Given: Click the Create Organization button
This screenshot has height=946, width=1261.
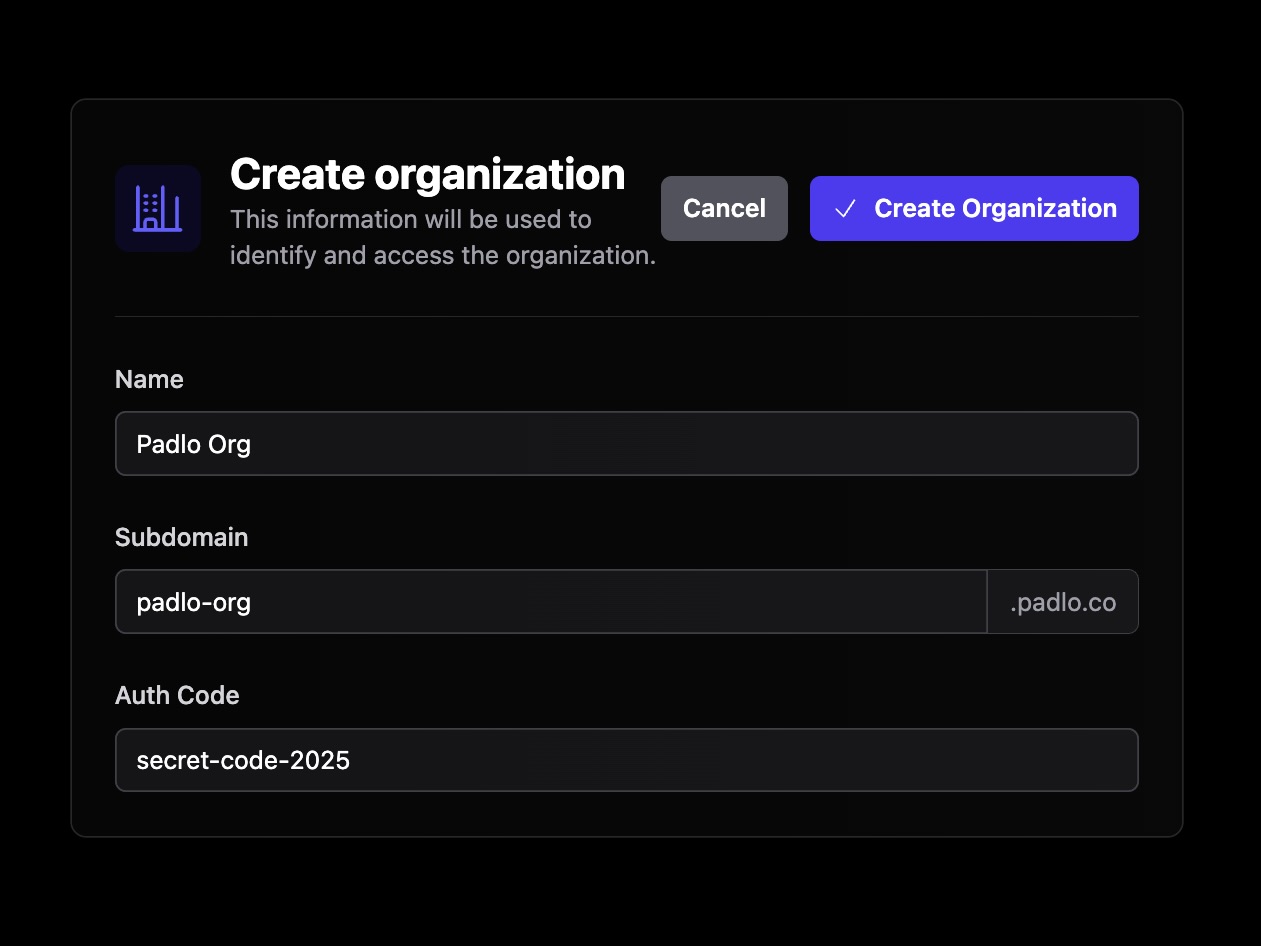Looking at the screenshot, I should pyautogui.click(x=974, y=208).
